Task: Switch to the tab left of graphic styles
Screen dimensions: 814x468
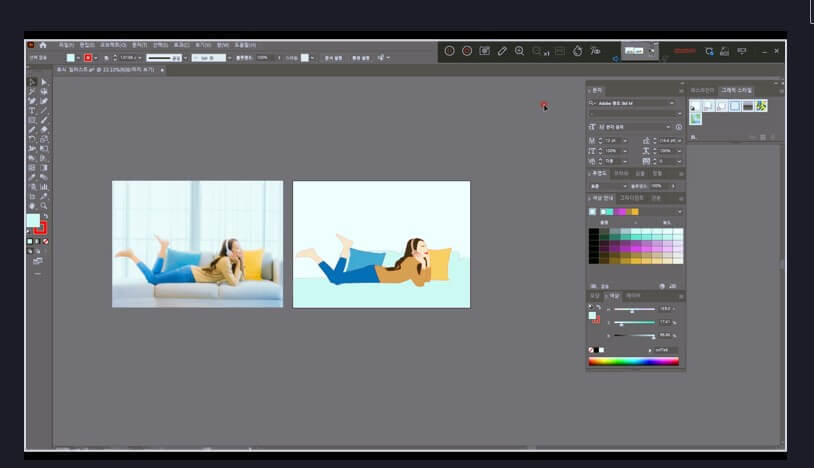Action: pos(702,90)
